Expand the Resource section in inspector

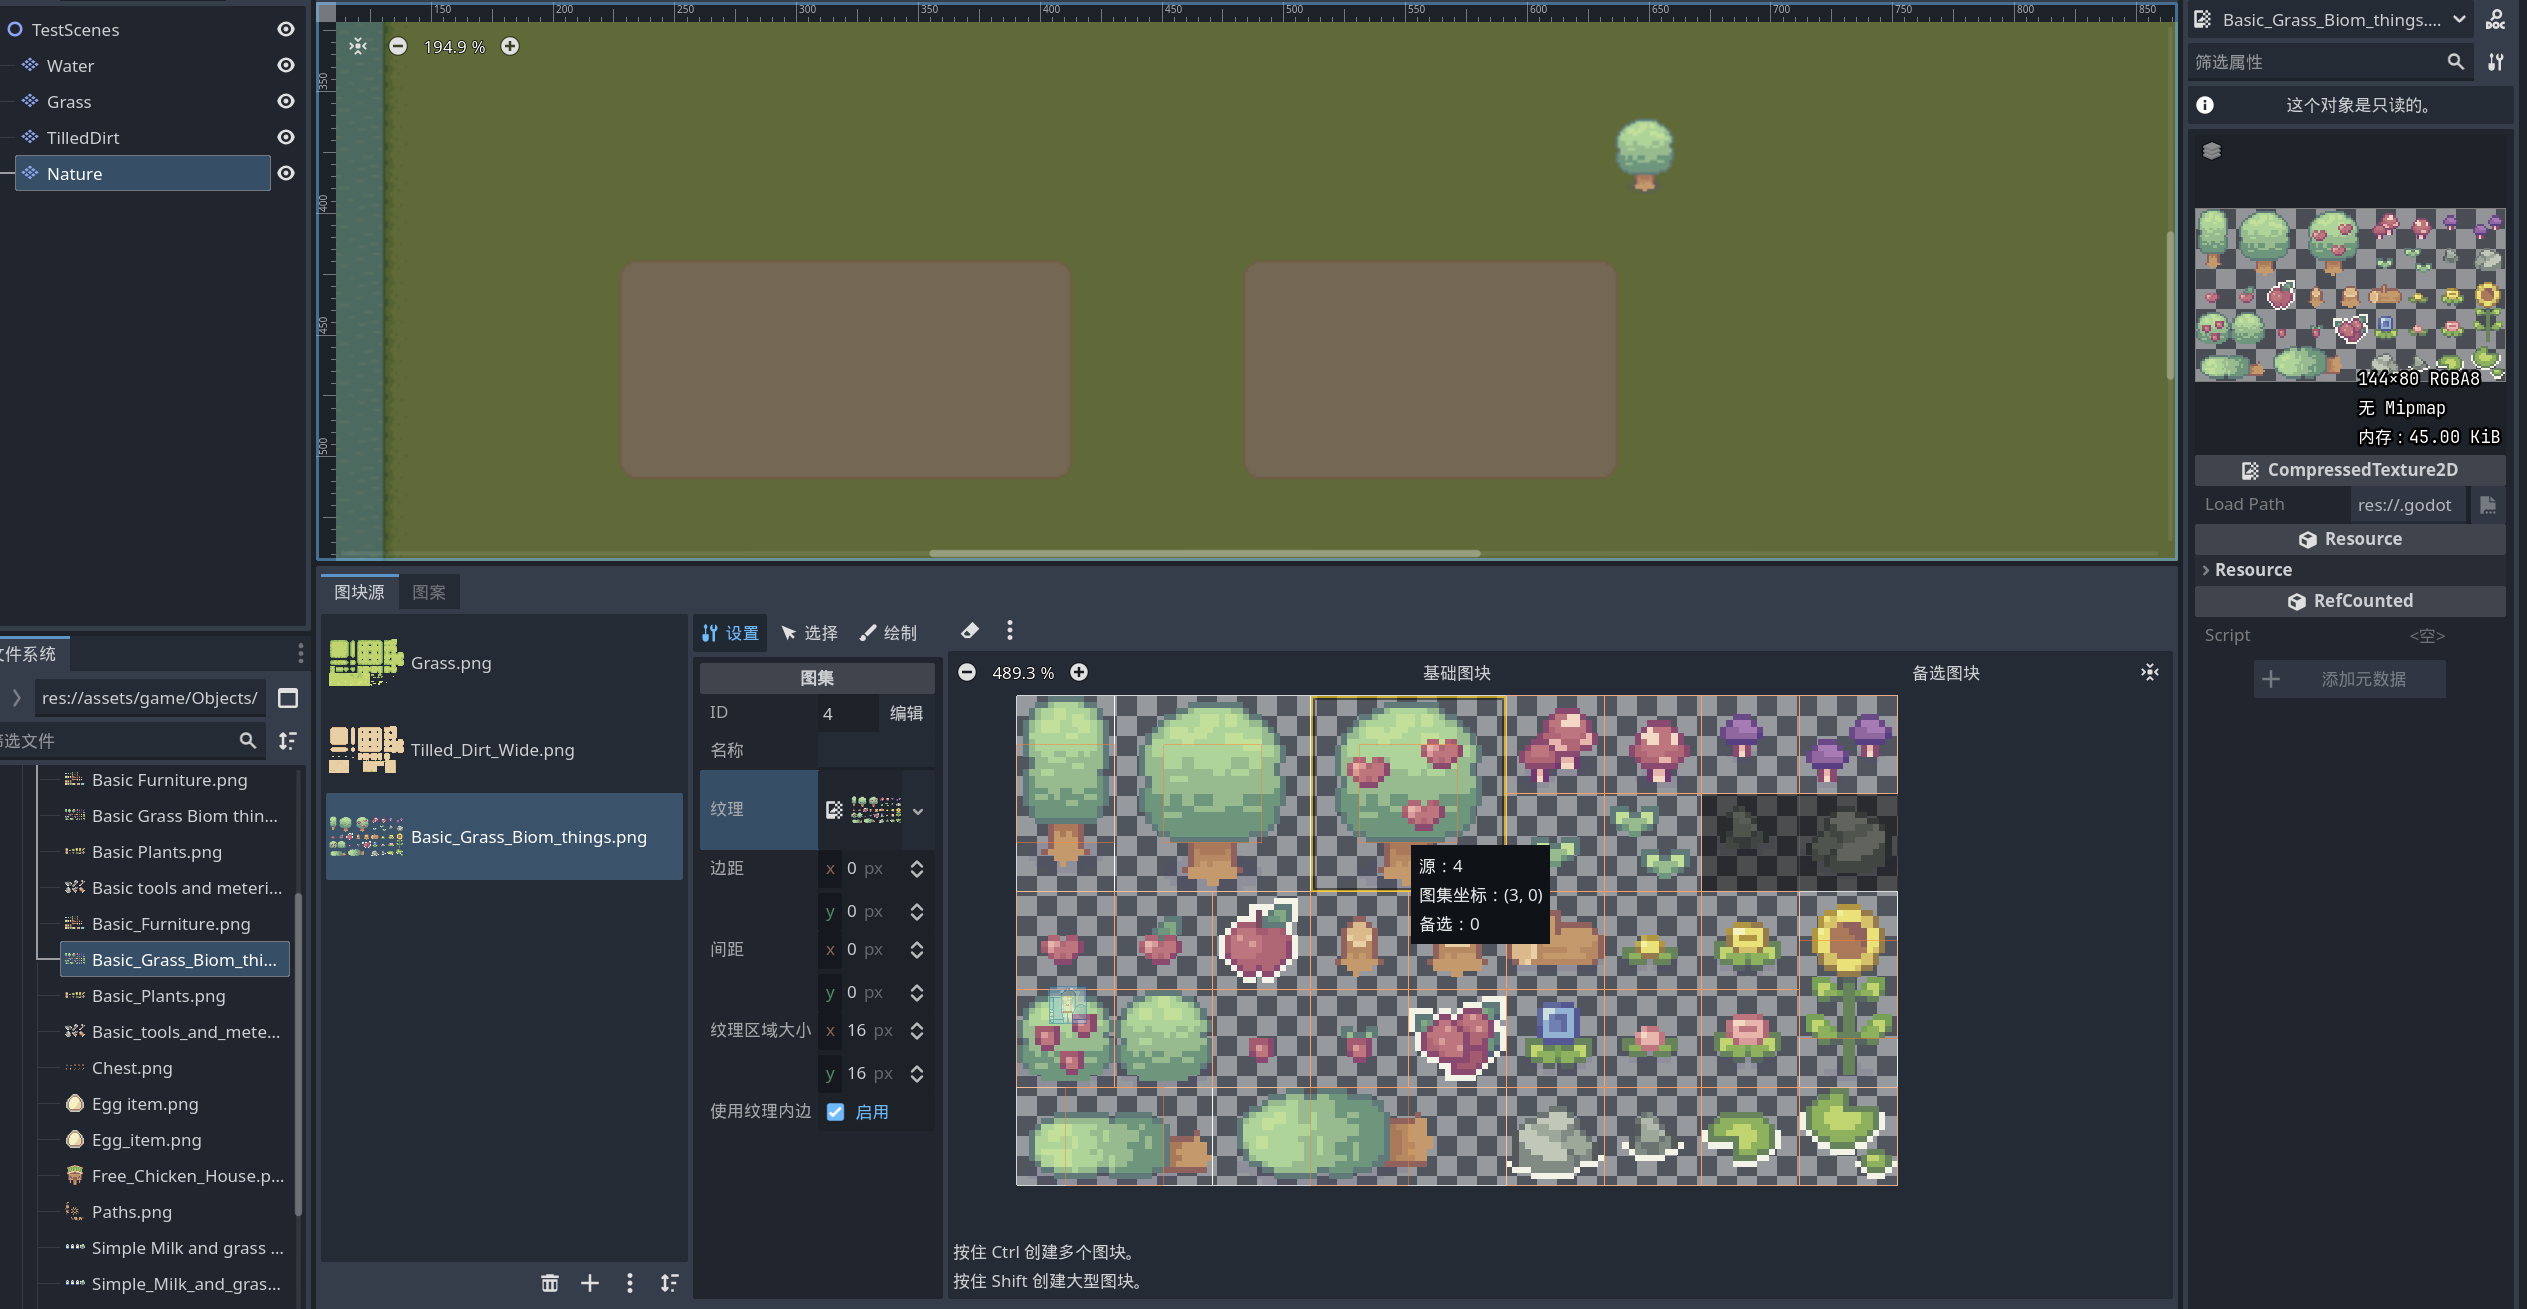pos(2250,570)
